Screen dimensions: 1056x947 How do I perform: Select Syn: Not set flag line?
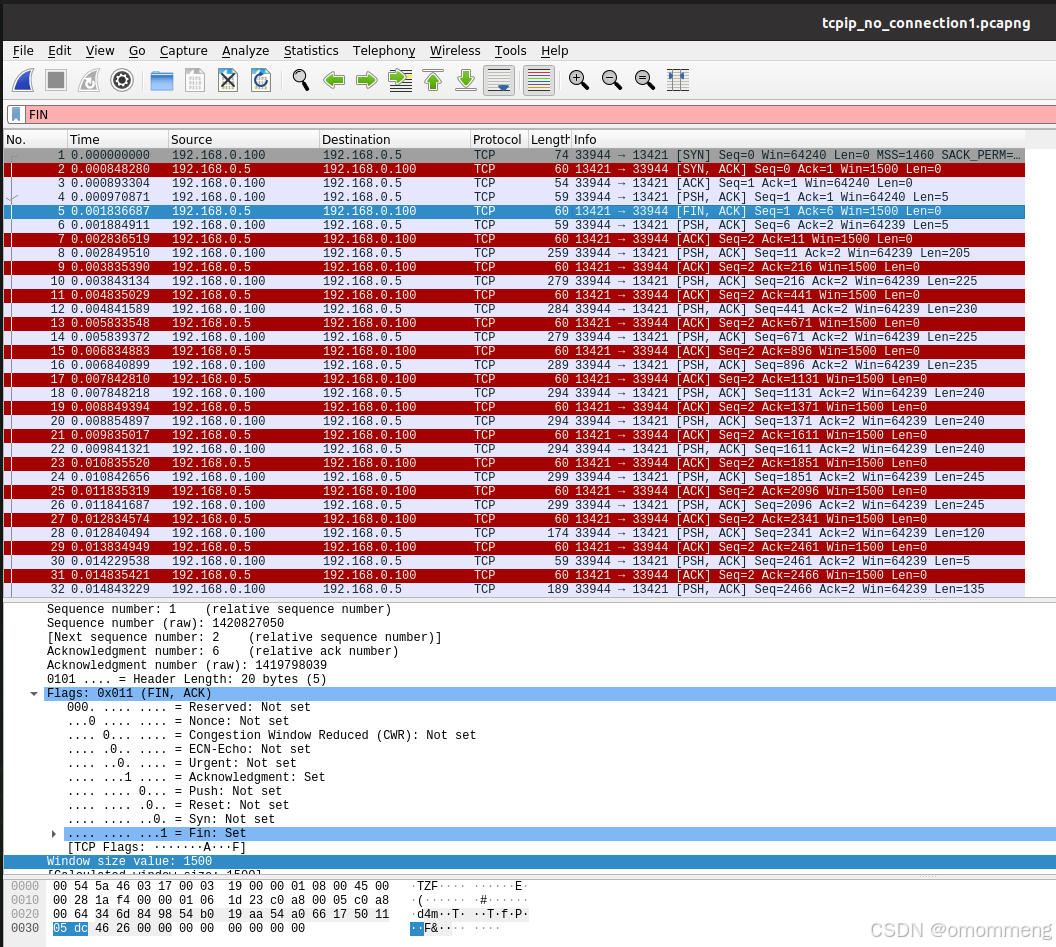171,820
